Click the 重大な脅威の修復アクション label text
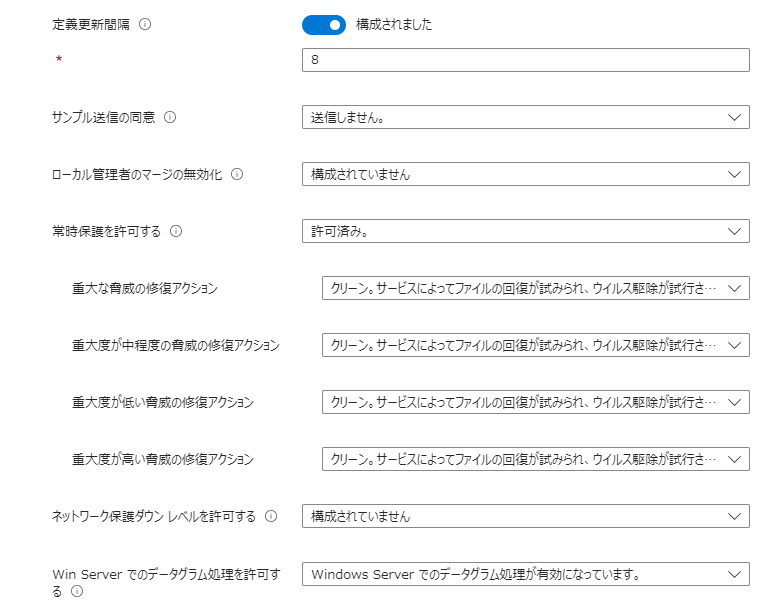The image size is (765, 604). pyautogui.click(x=145, y=288)
